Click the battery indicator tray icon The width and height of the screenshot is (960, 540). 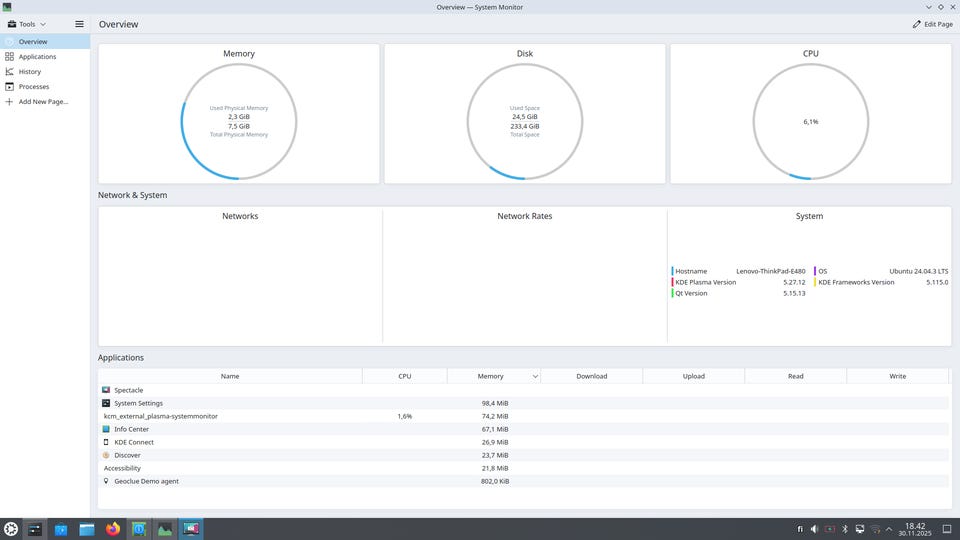tap(830, 529)
